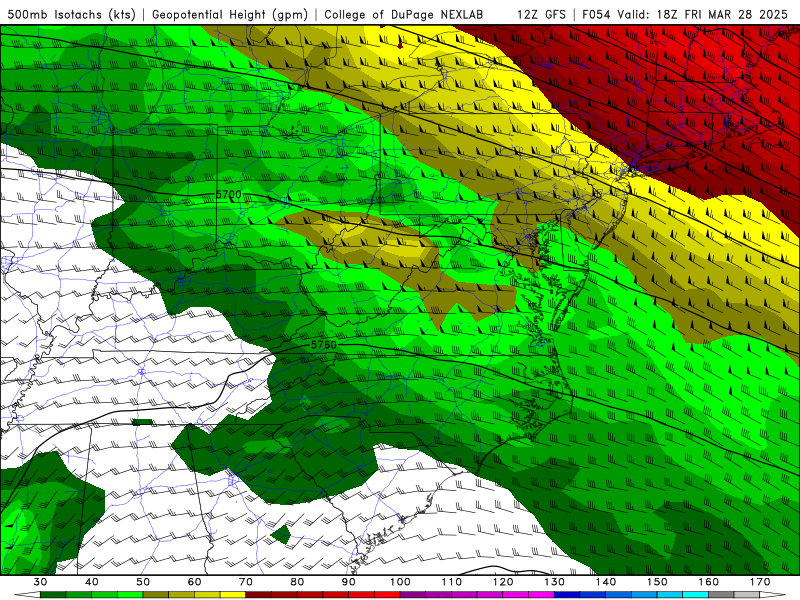The height and width of the screenshot is (600, 800).
Task: Pick the darkest green swatch at 30 knots
Action: (x=53, y=595)
